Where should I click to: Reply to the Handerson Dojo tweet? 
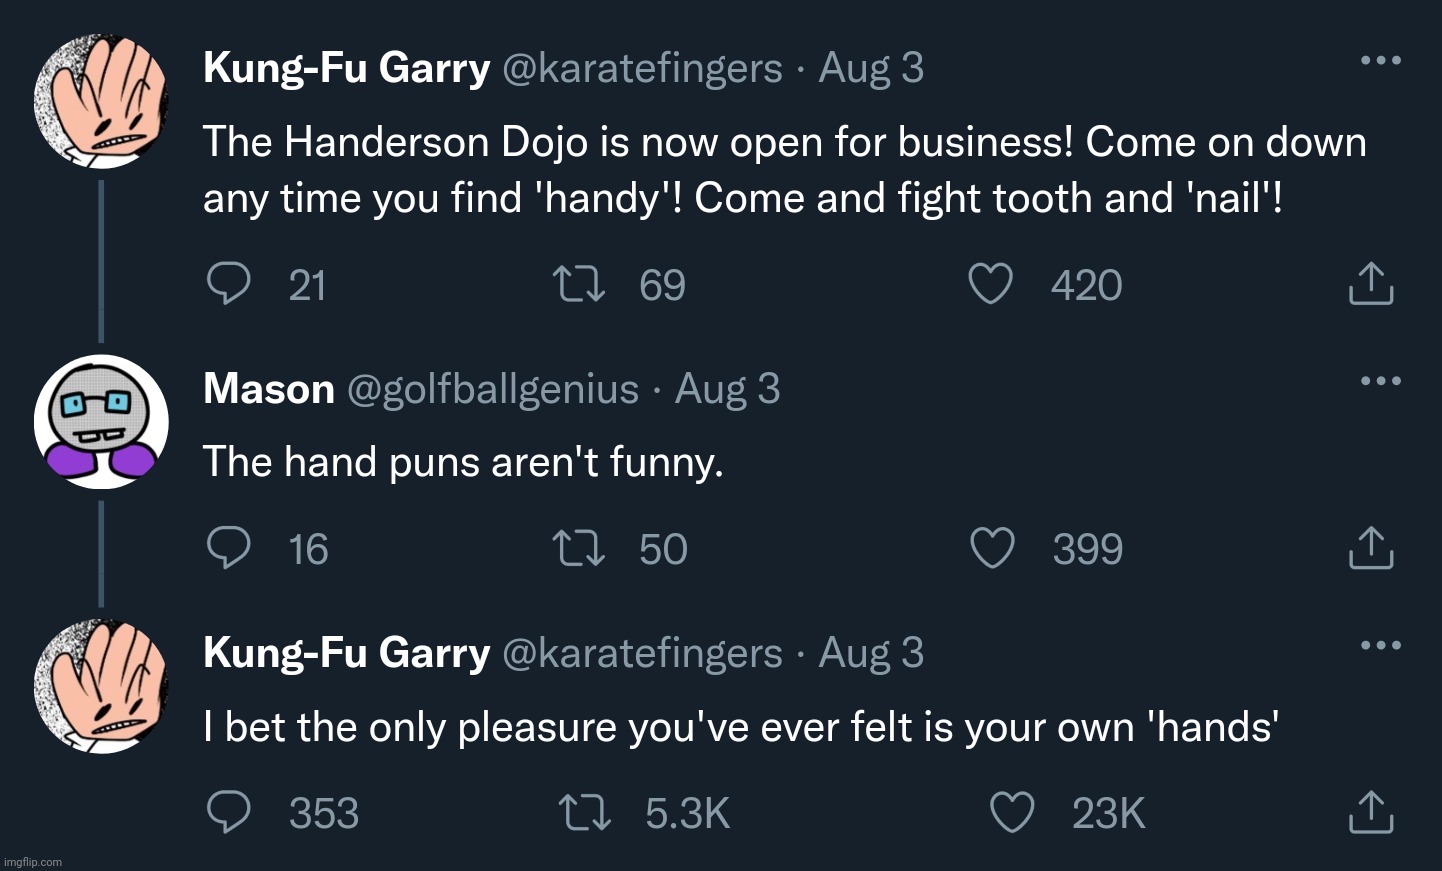[x=228, y=284]
